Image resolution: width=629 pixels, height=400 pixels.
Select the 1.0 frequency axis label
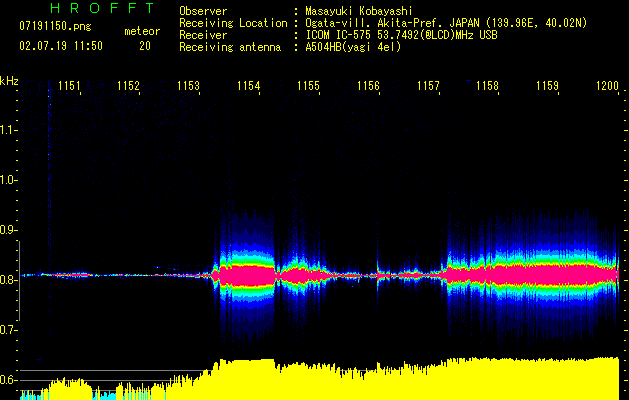click(9, 180)
